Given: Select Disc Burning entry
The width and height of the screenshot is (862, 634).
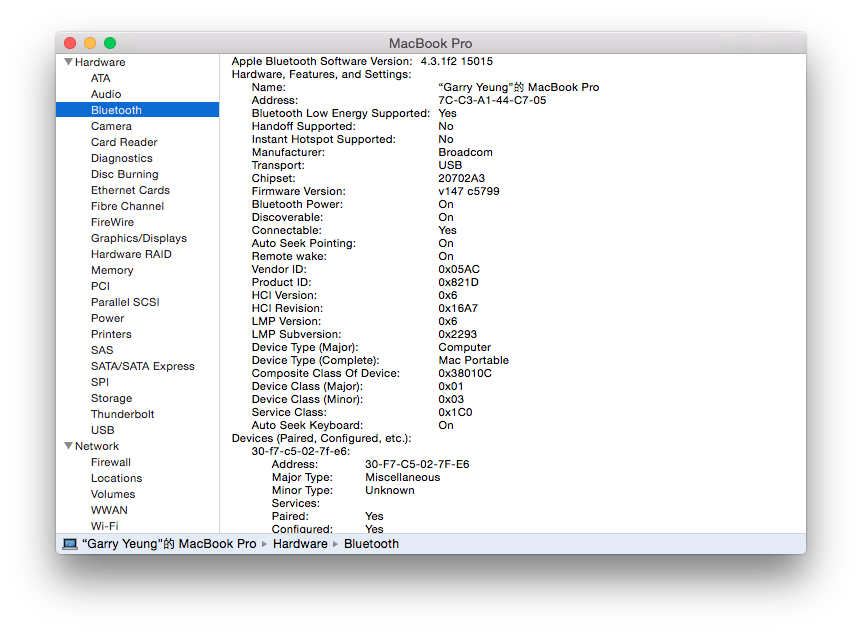Looking at the screenshot, I should [125, 174].
